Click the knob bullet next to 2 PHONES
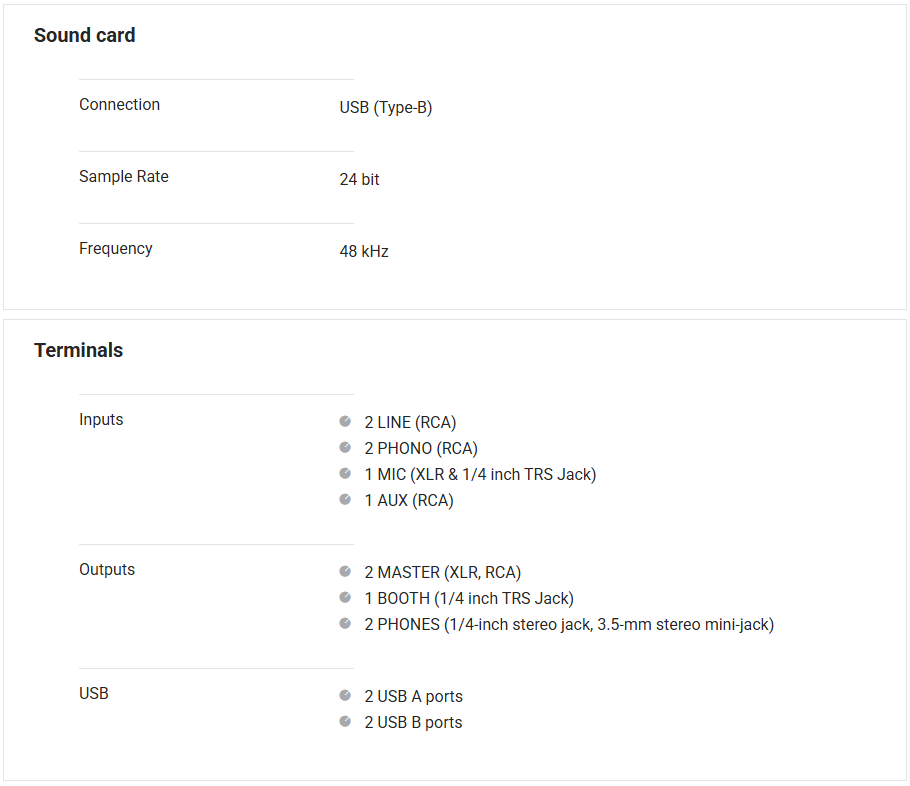The width and height of the screenshot is (910, 786). tap(345, 623)
